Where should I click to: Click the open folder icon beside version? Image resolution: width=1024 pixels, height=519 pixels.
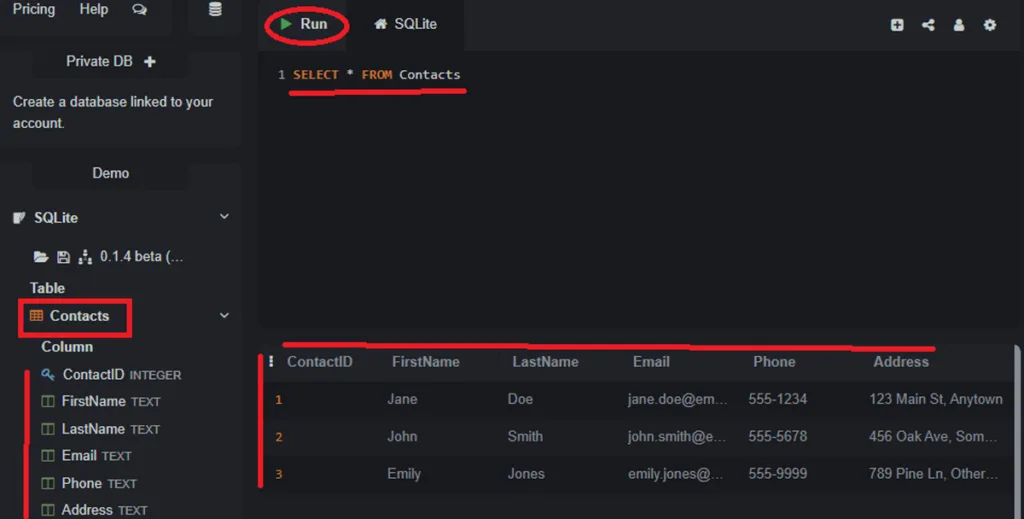[41, 257]
